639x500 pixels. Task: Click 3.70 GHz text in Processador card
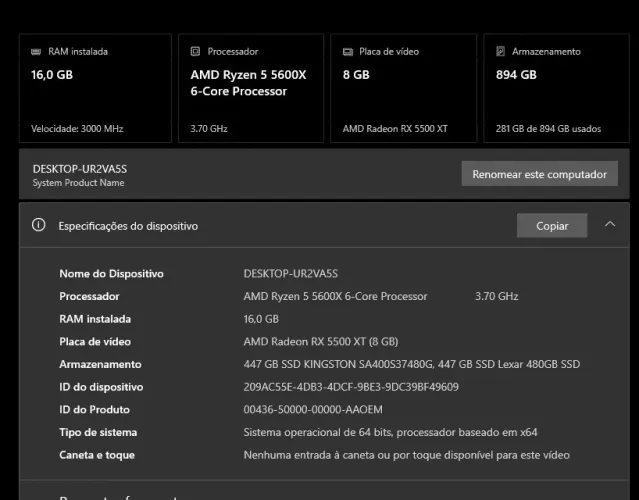tap(209, 129)
